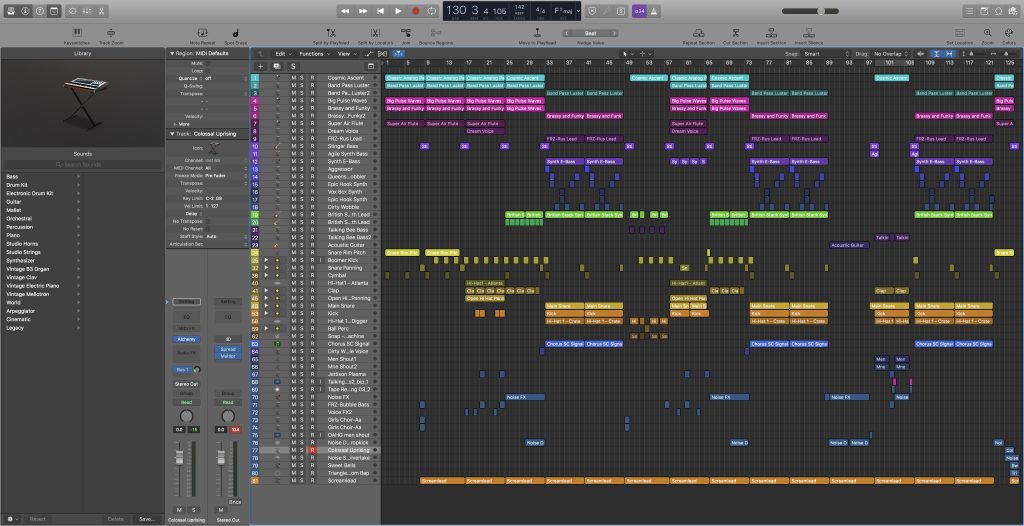The width and height of the screenshot is (1024, 526).
Task: Go to beginning transport button
Action: tap(380, 11)
